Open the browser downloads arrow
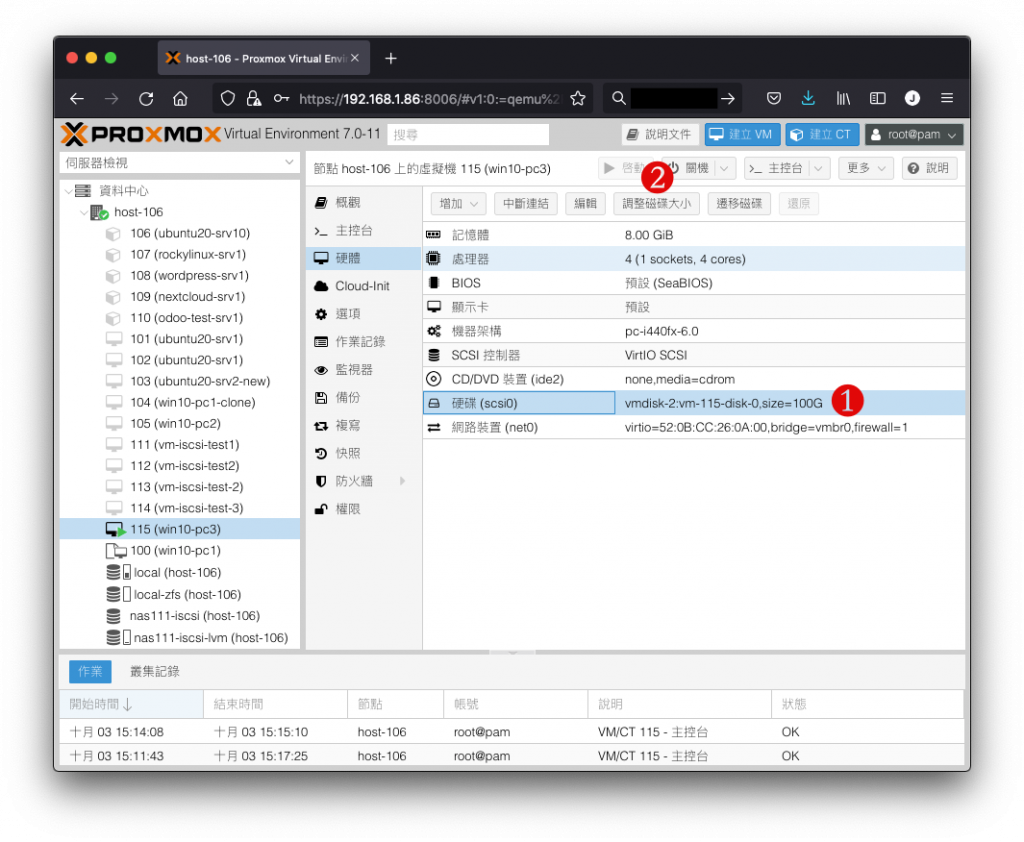The width and height of the screenshot is (1024, 842). (x=808, y=99)
